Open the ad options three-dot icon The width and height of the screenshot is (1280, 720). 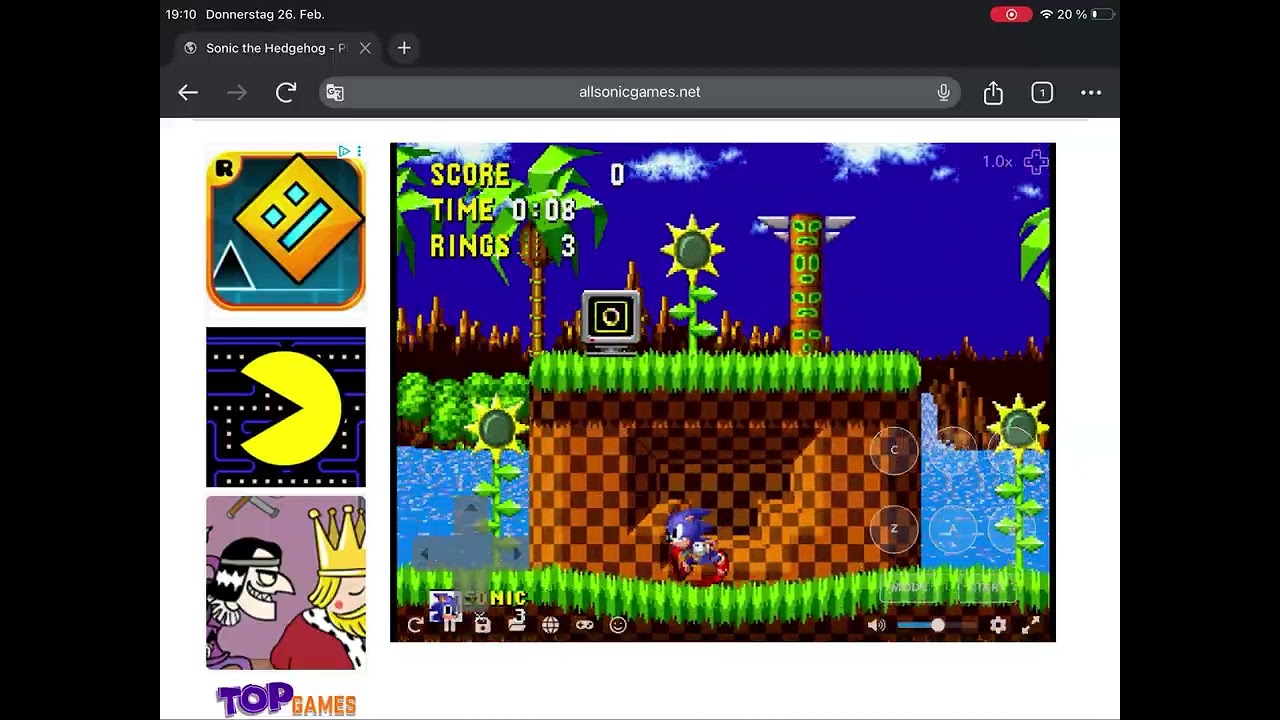tap(359, 151)
